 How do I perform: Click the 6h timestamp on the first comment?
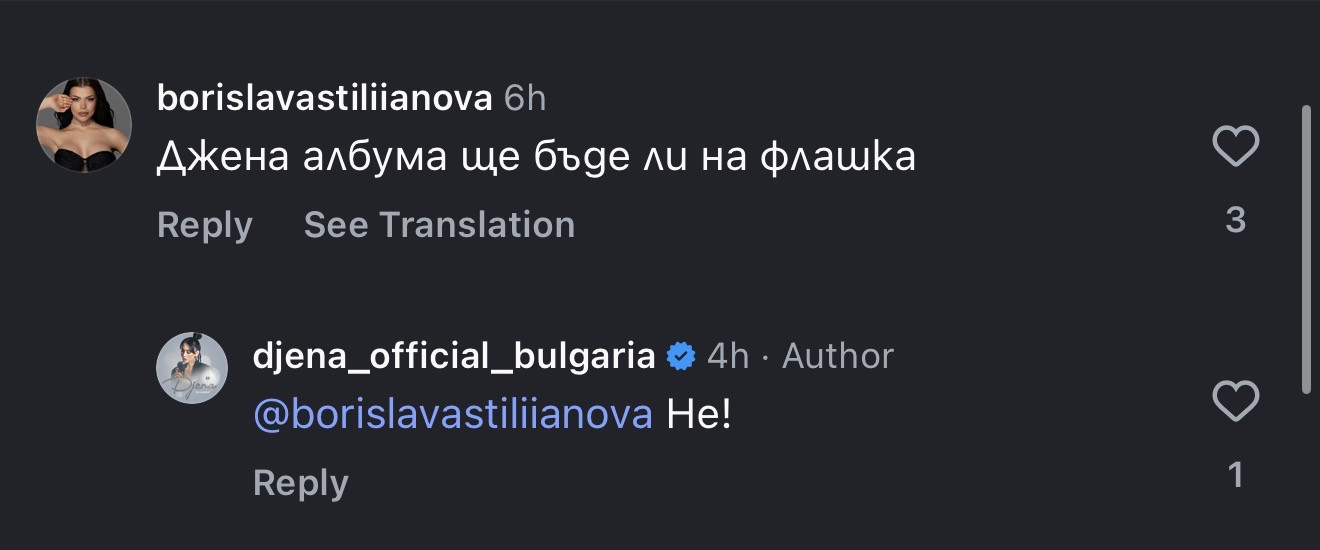[x=525, y=98]
